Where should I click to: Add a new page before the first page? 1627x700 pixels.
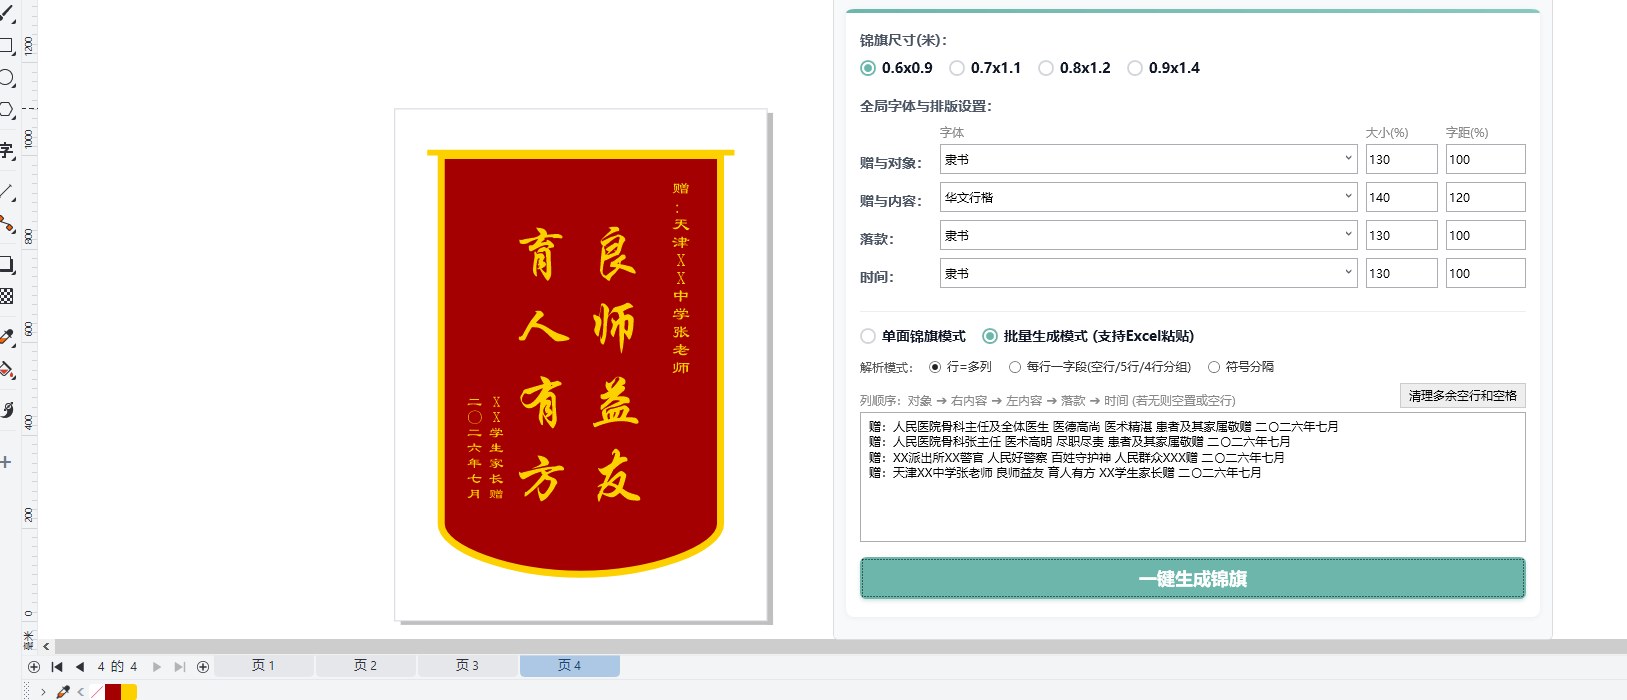point(34,666)
